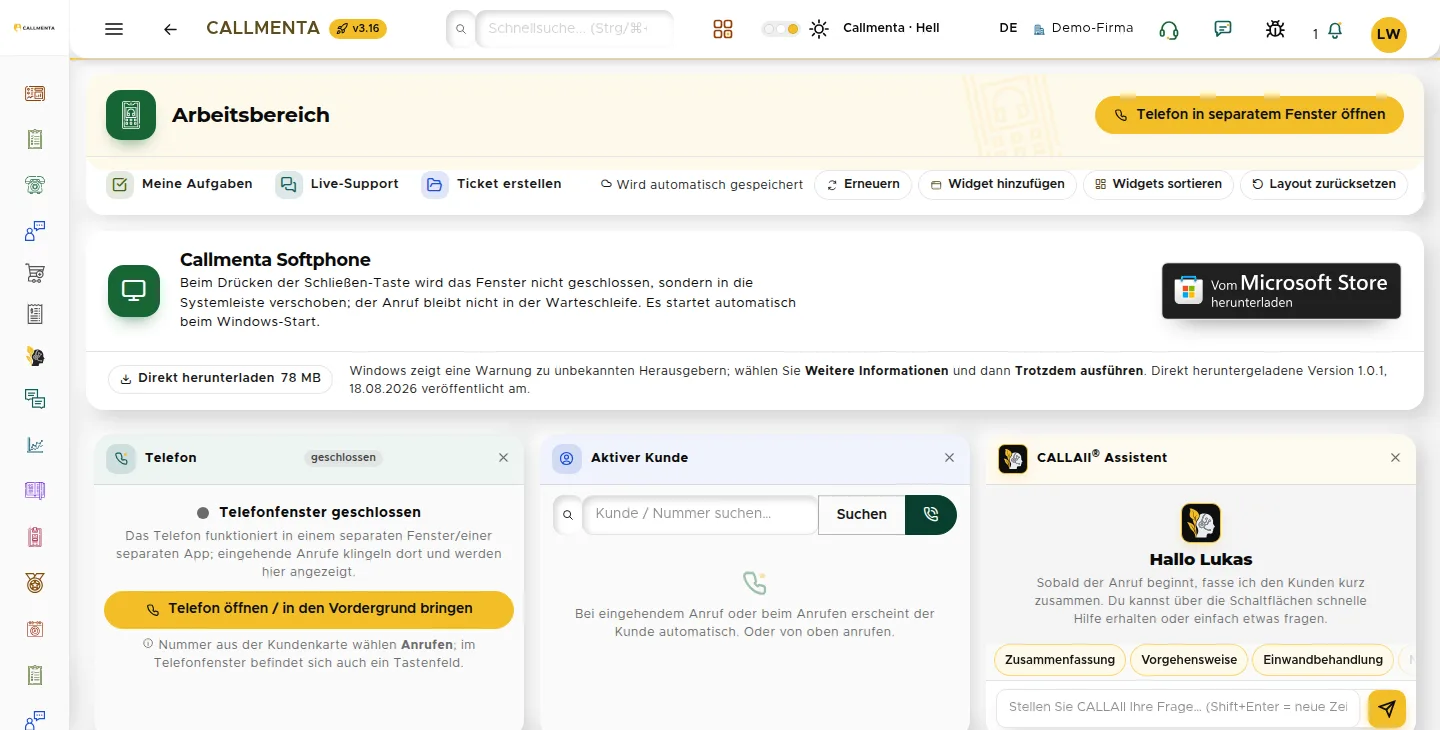Click the Erneuern button
Viewport: 1440px width, 730px height.
pyautogui.click(x=863, y=184)
